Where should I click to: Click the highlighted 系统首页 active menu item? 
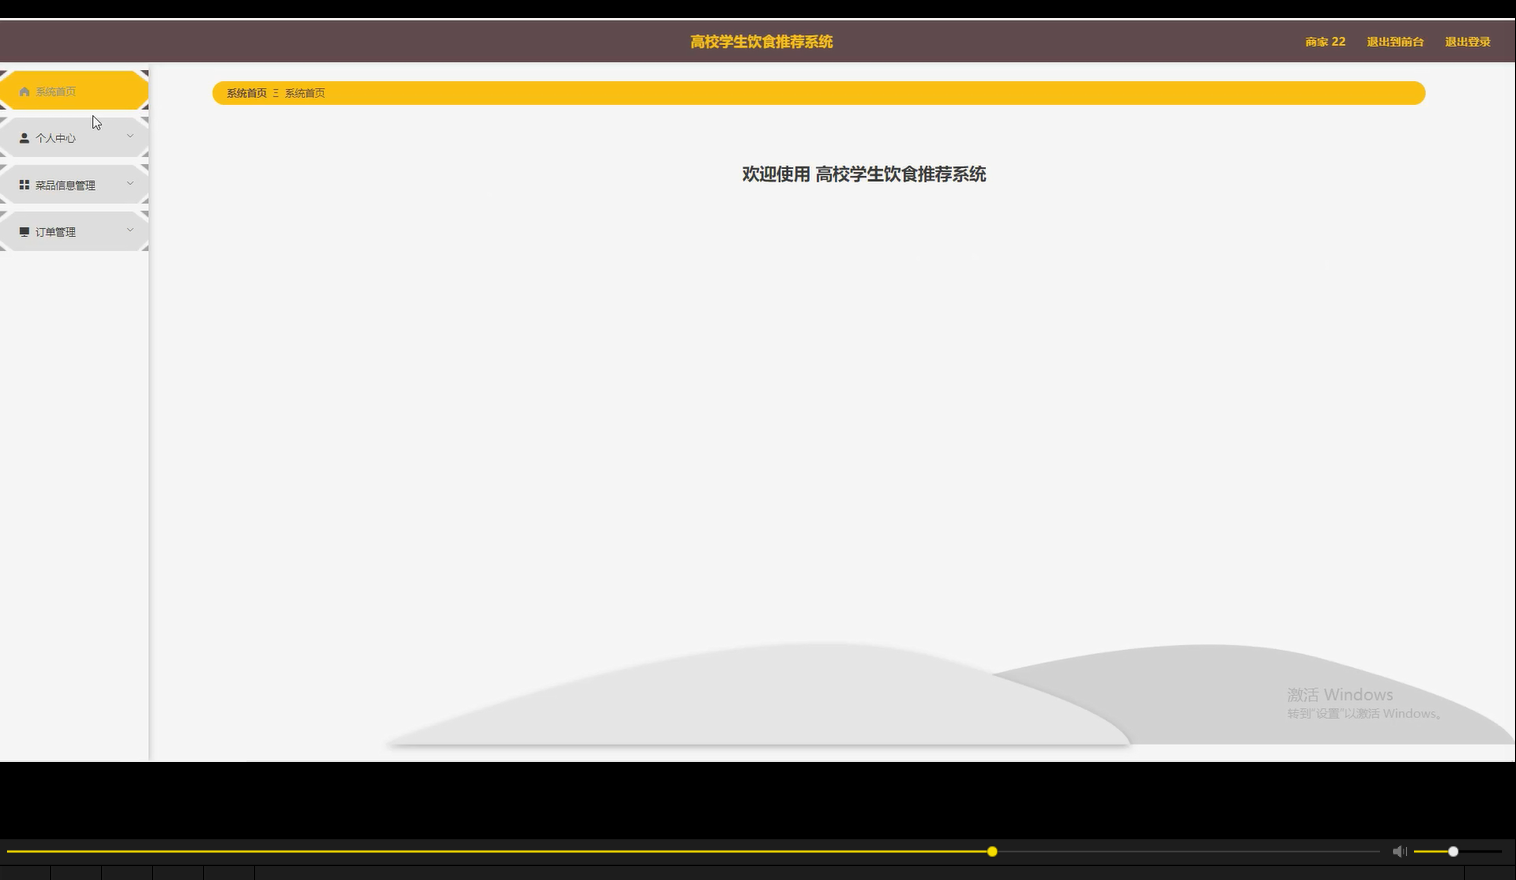tap(75, 90)
